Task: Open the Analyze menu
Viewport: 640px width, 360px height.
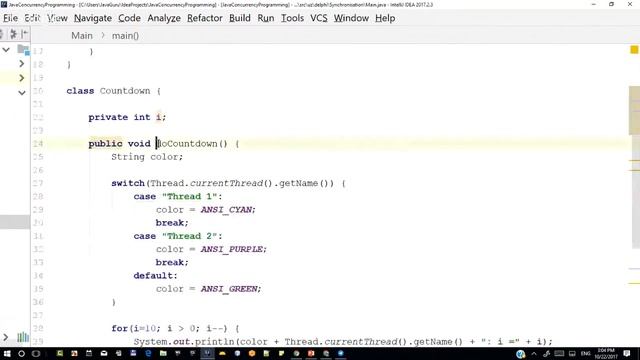Action: pyautogui.click(x=164, y=18)
